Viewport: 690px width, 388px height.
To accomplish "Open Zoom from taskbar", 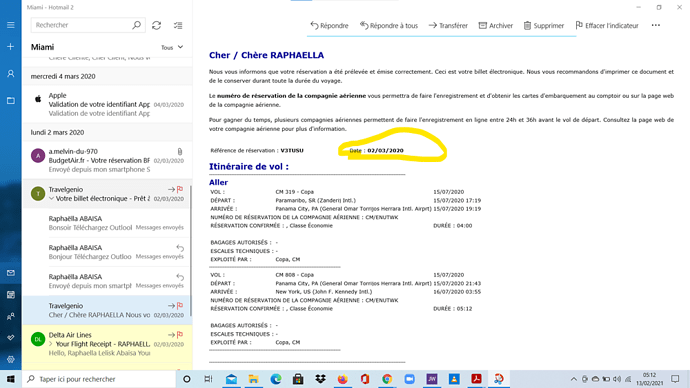I will coord(409,379).
